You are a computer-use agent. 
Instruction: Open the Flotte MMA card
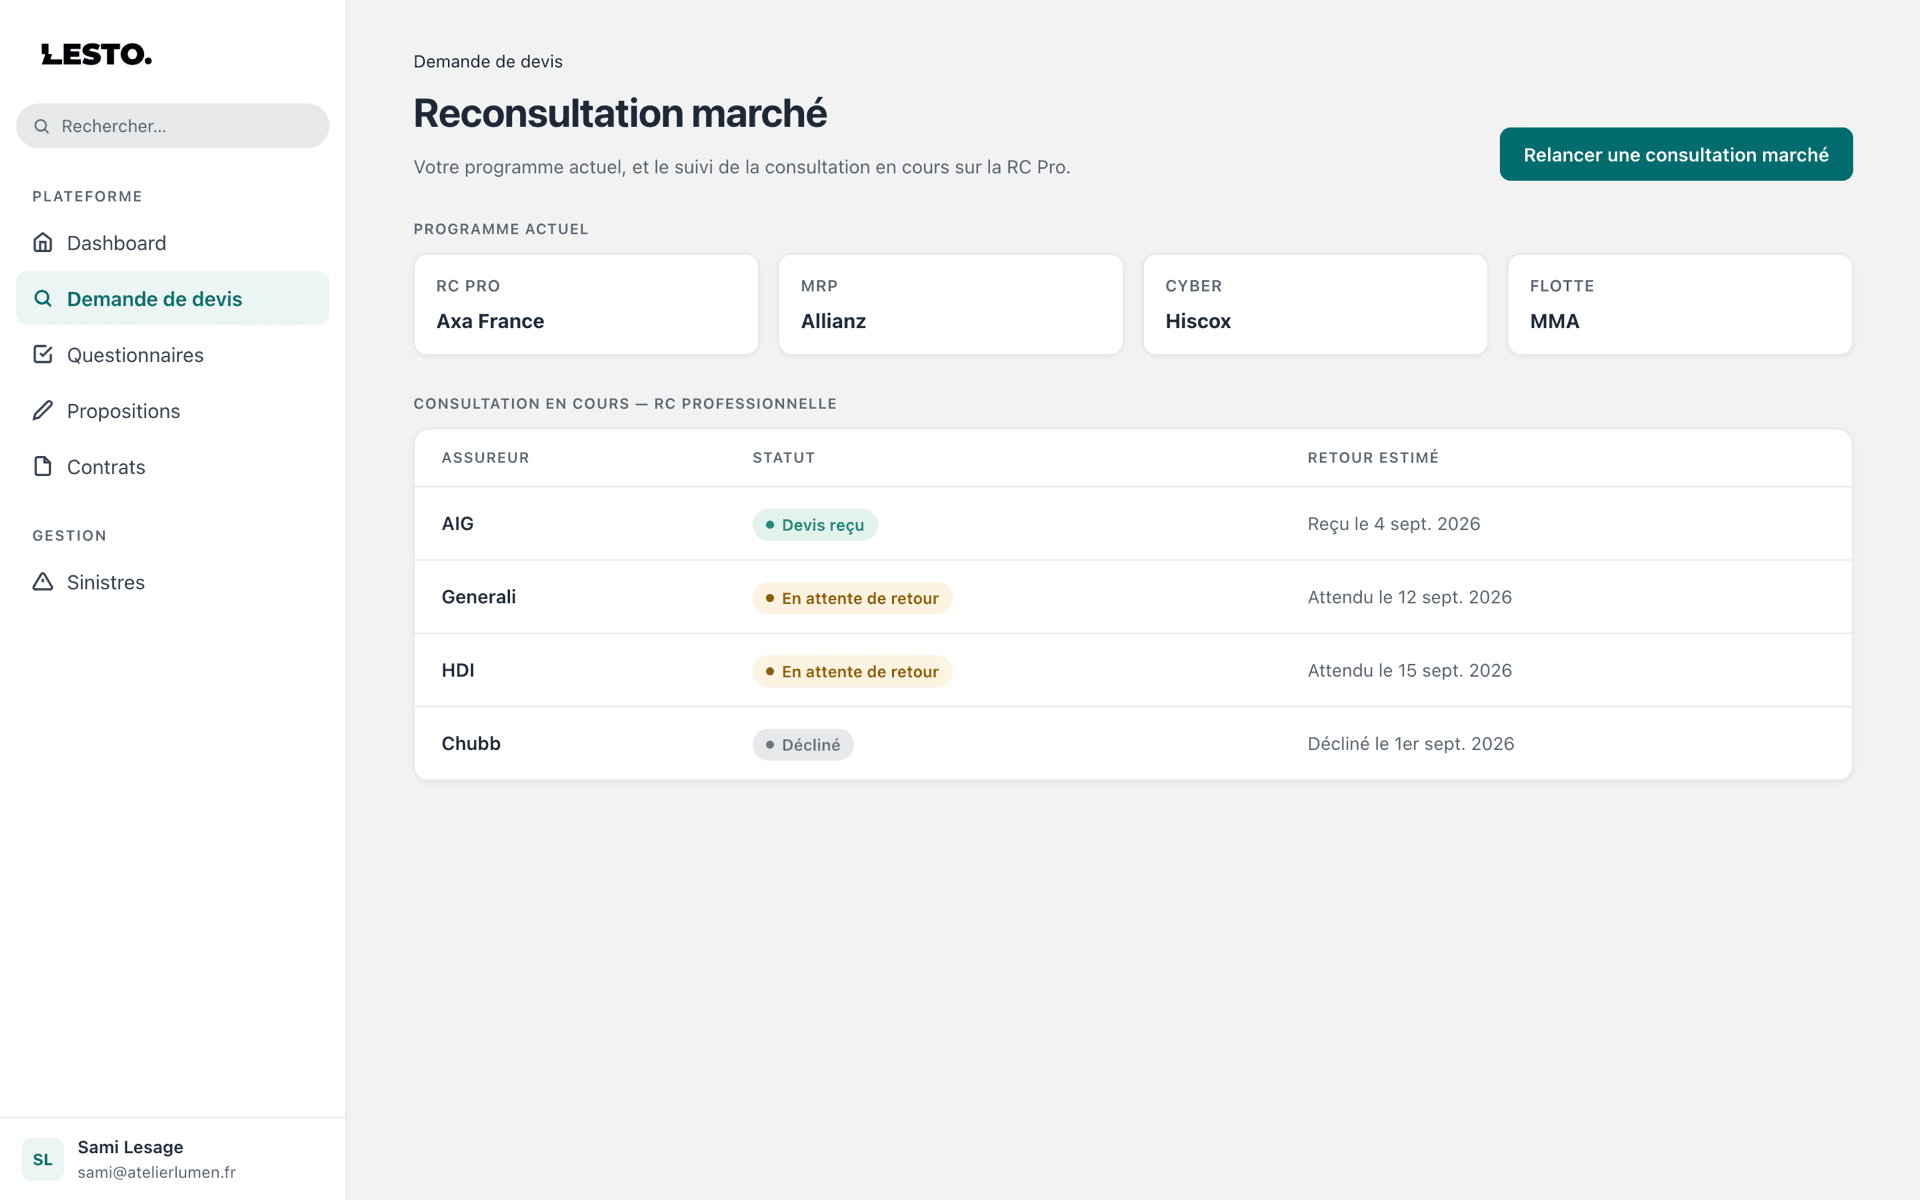point(1680,304)
